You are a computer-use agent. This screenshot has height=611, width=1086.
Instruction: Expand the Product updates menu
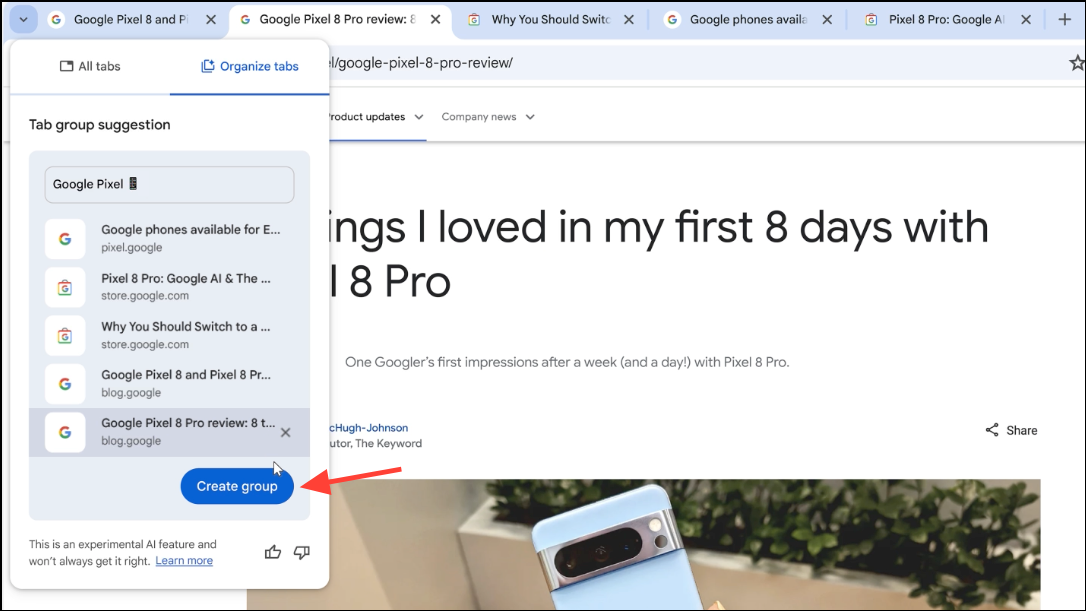pyautogui.click(x=376, y=117)
